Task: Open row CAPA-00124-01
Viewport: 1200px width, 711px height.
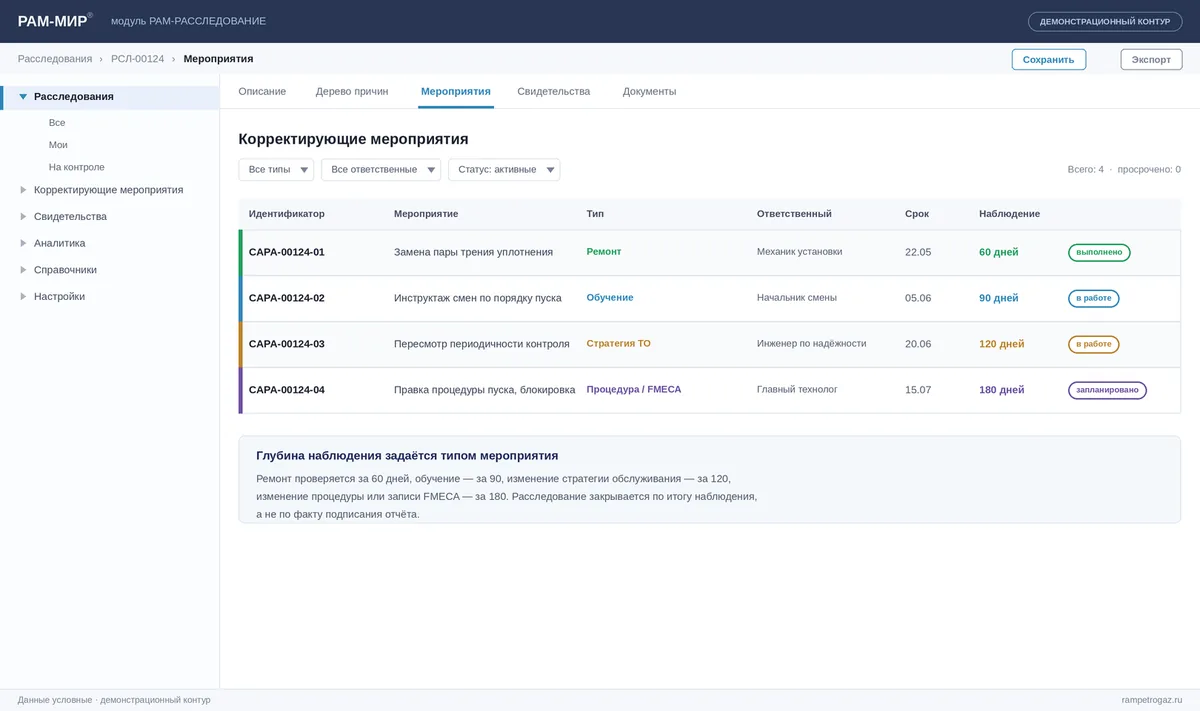Action: click(710, 252)
